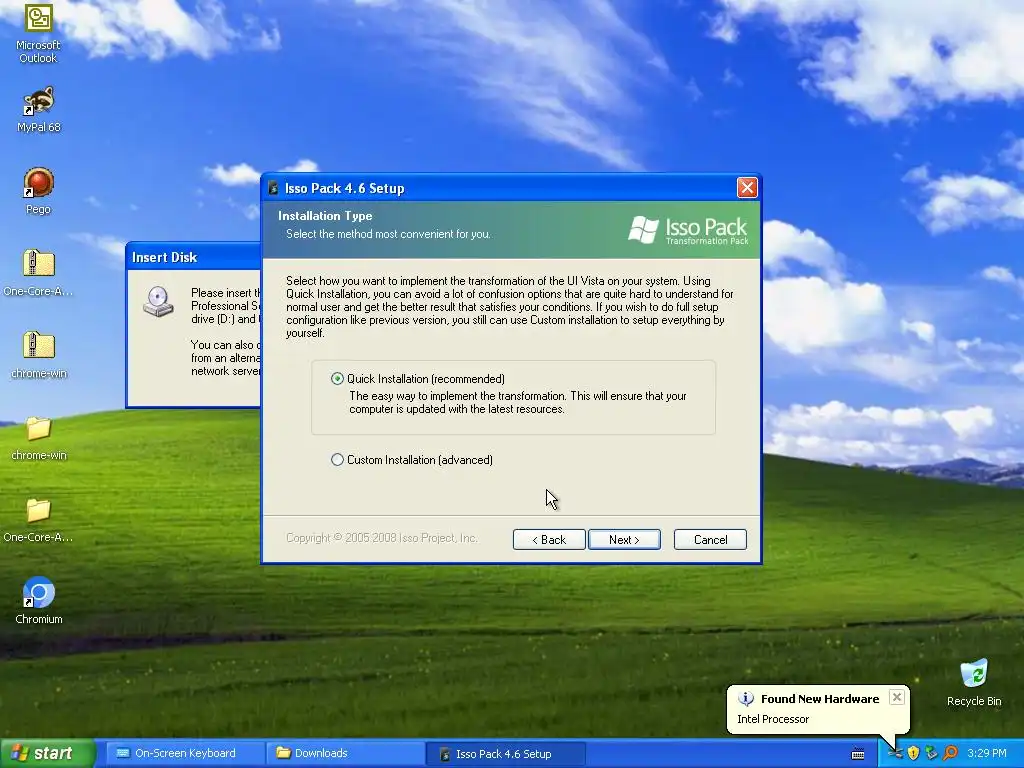Screen dimensions: 1024x768
Task: Click the Back button in setup
Action: click(549, 539)
